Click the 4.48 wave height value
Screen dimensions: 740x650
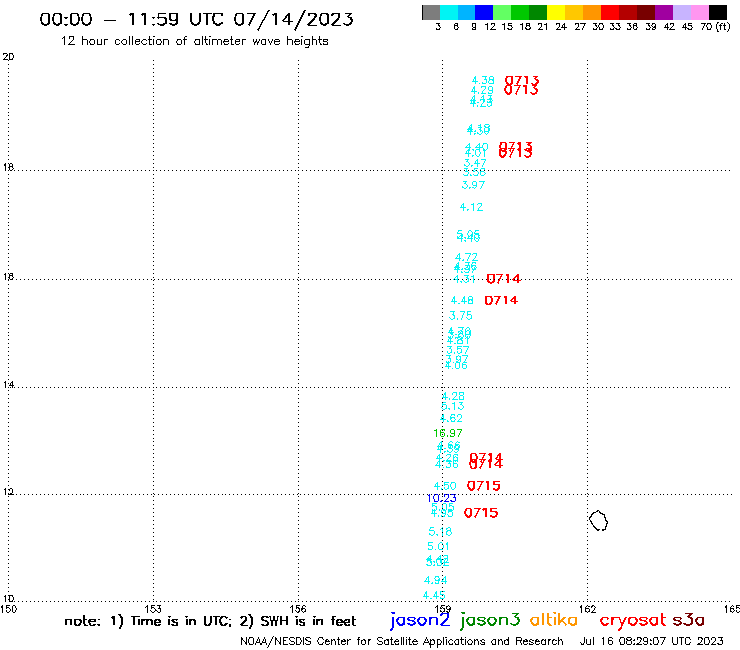pos(462,300)
